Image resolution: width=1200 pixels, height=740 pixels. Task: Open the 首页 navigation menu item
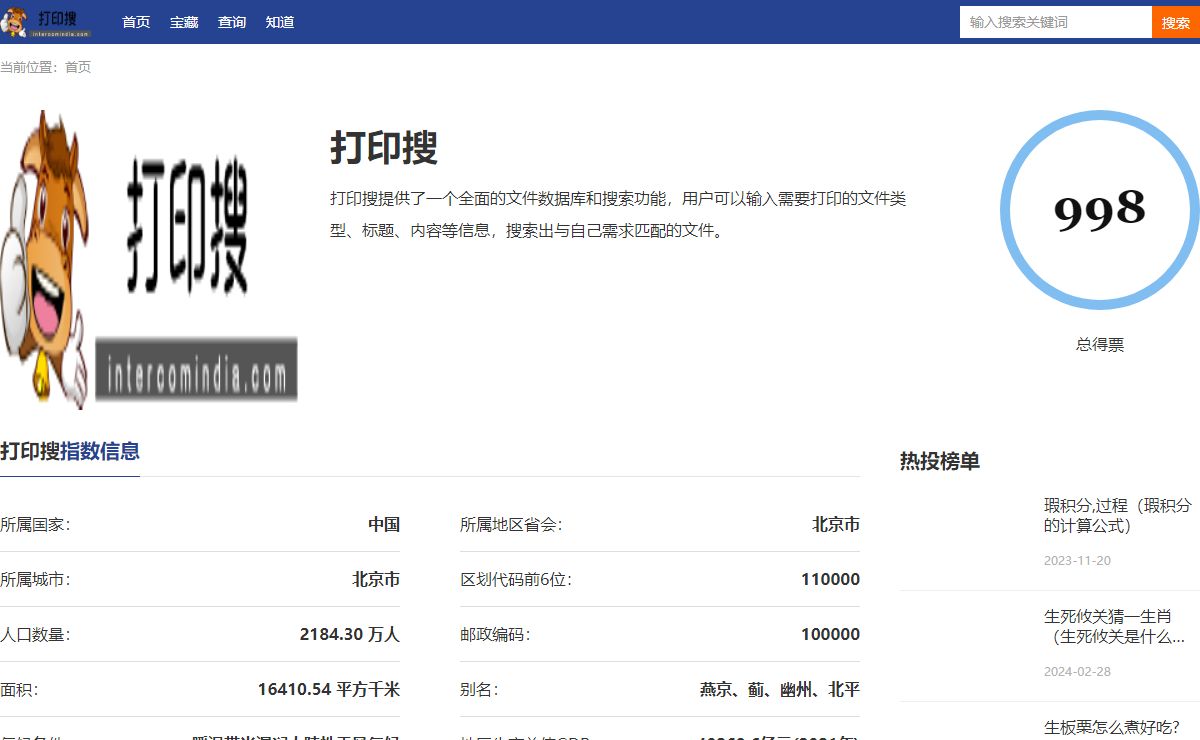point(136,22)
